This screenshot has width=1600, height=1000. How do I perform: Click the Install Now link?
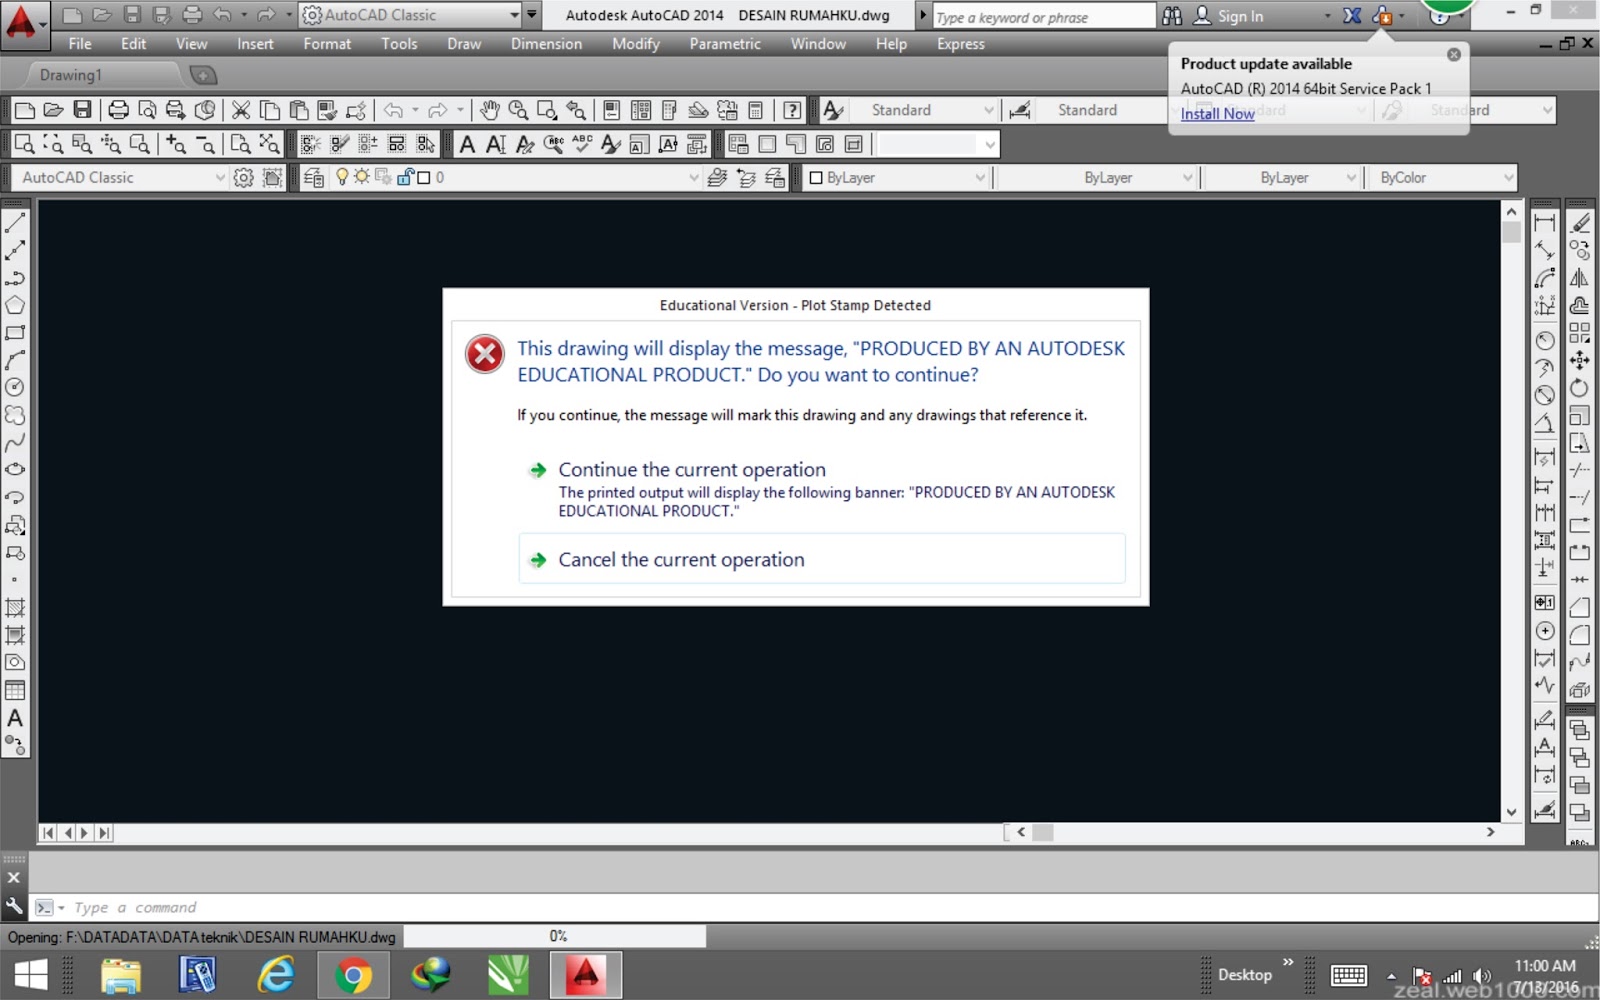[1217, 114]
